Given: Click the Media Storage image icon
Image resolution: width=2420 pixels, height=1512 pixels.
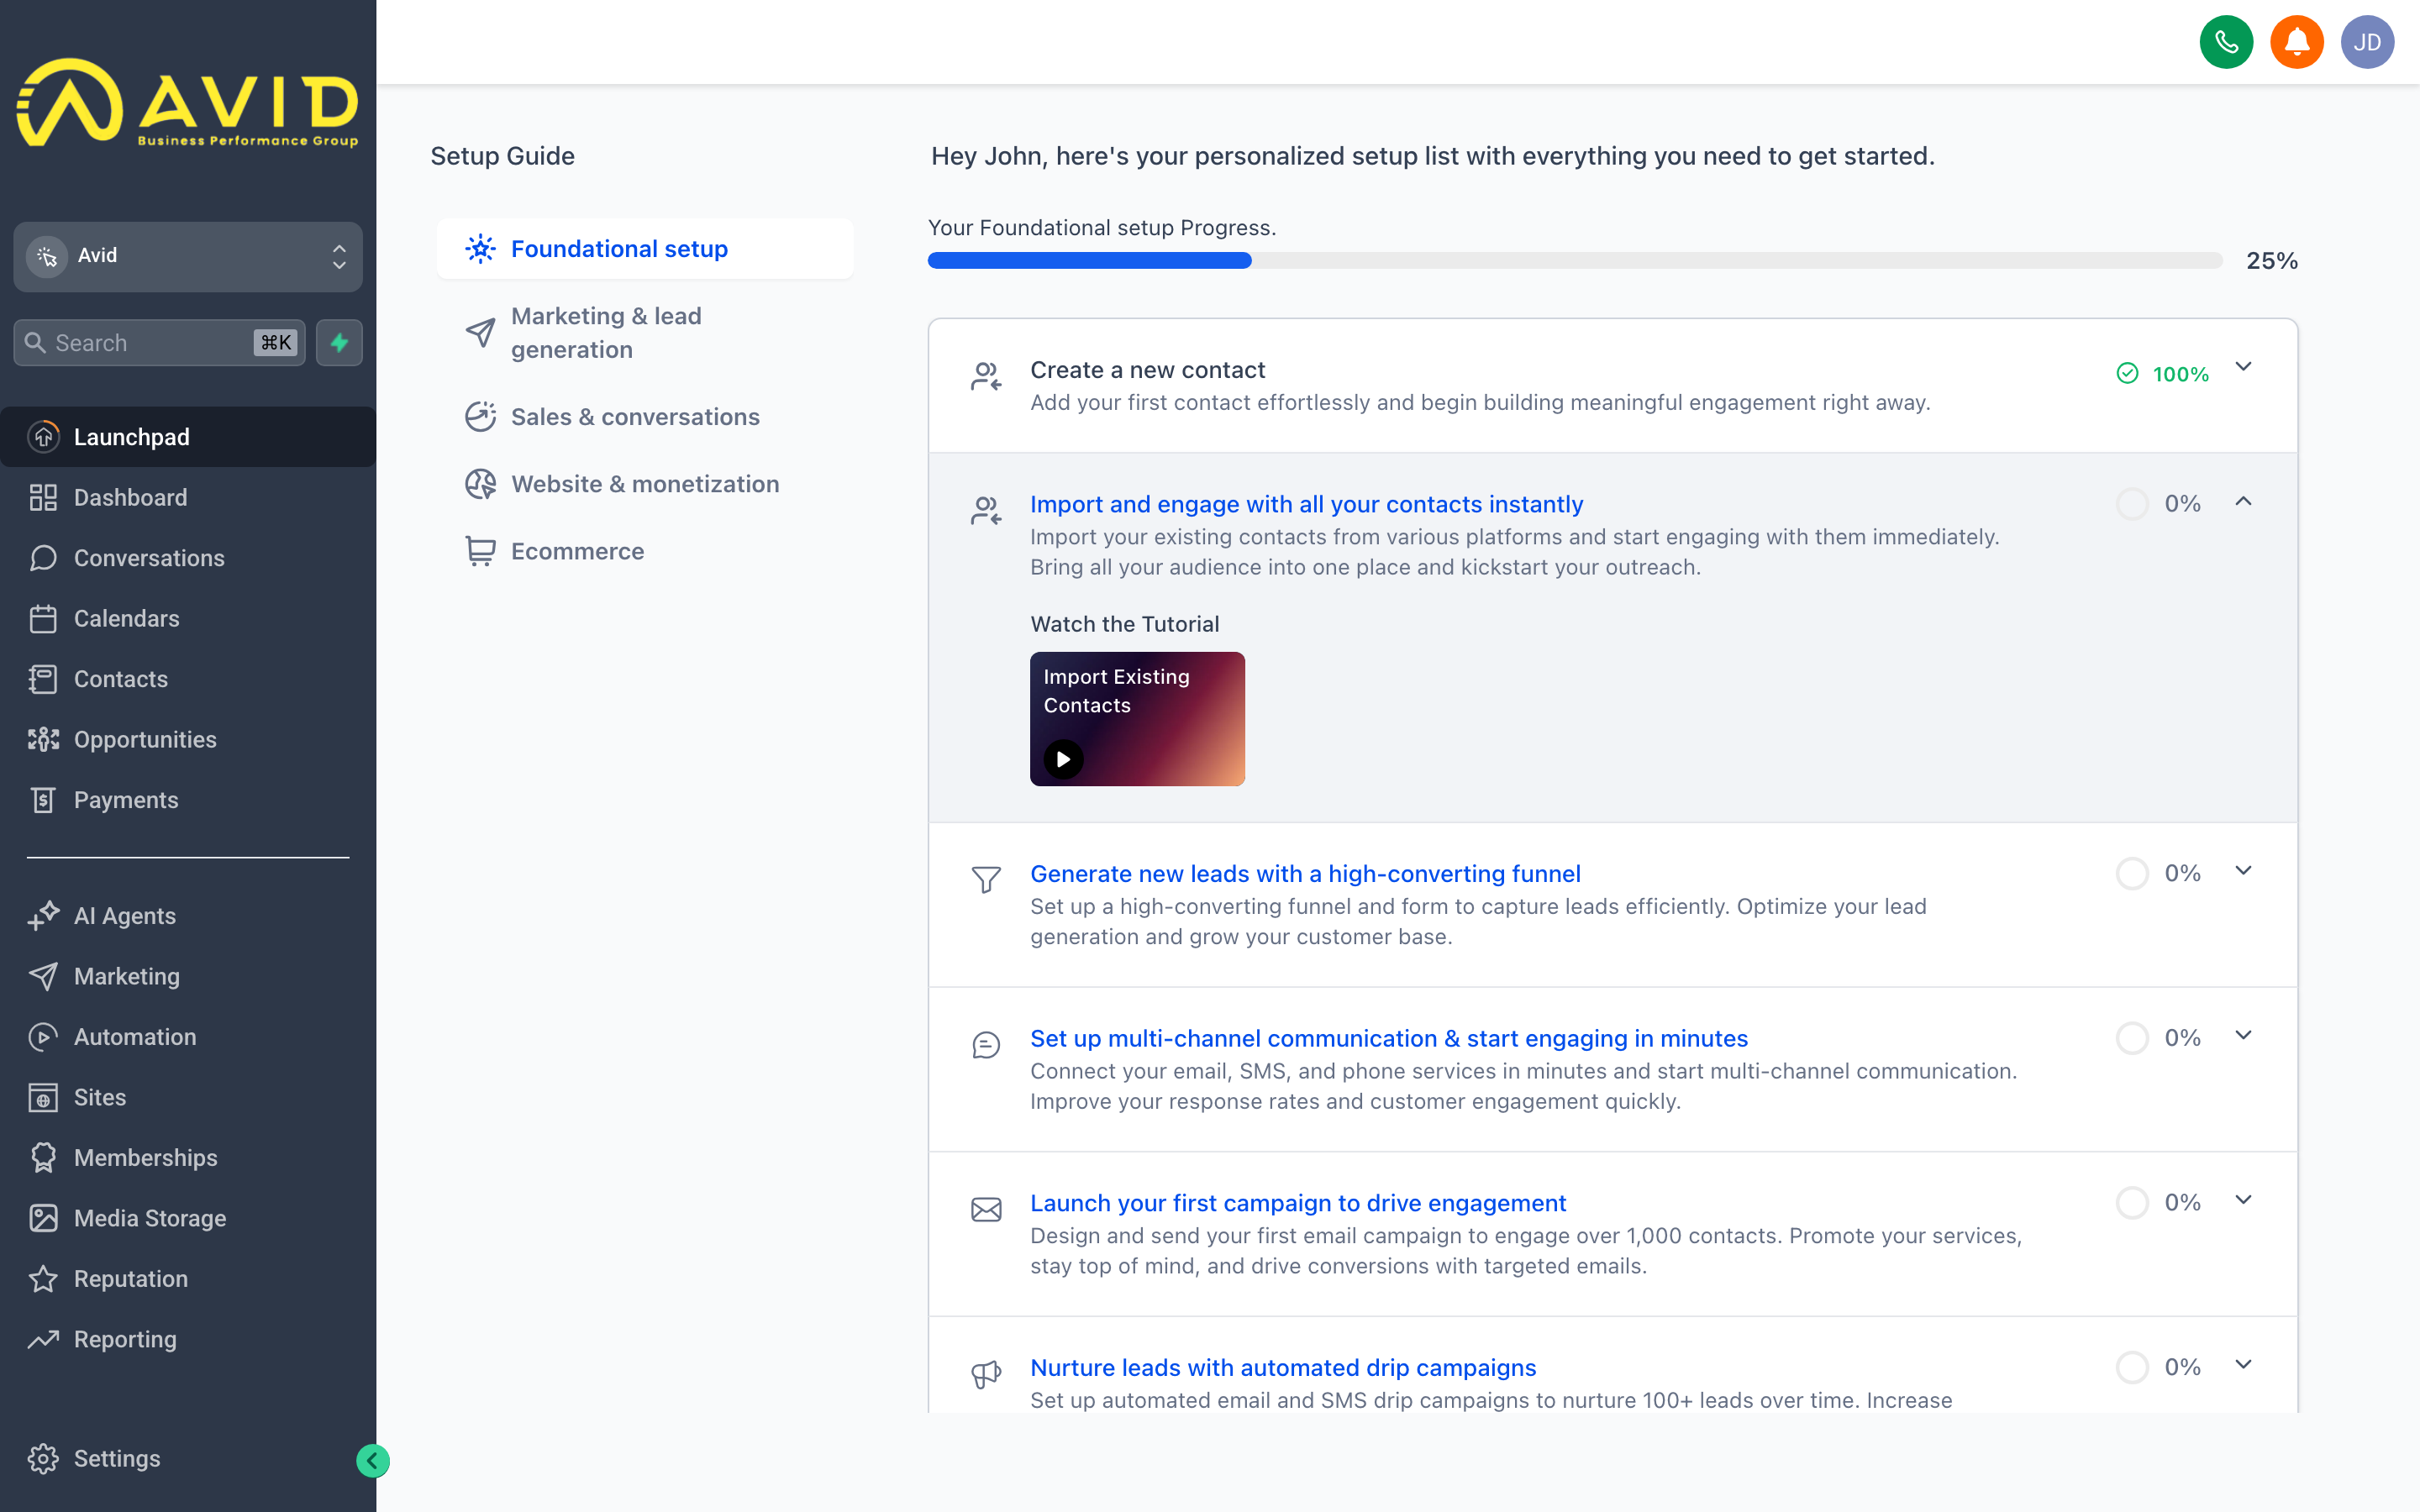Looking at the screenshot, I should pos(43,1218).
